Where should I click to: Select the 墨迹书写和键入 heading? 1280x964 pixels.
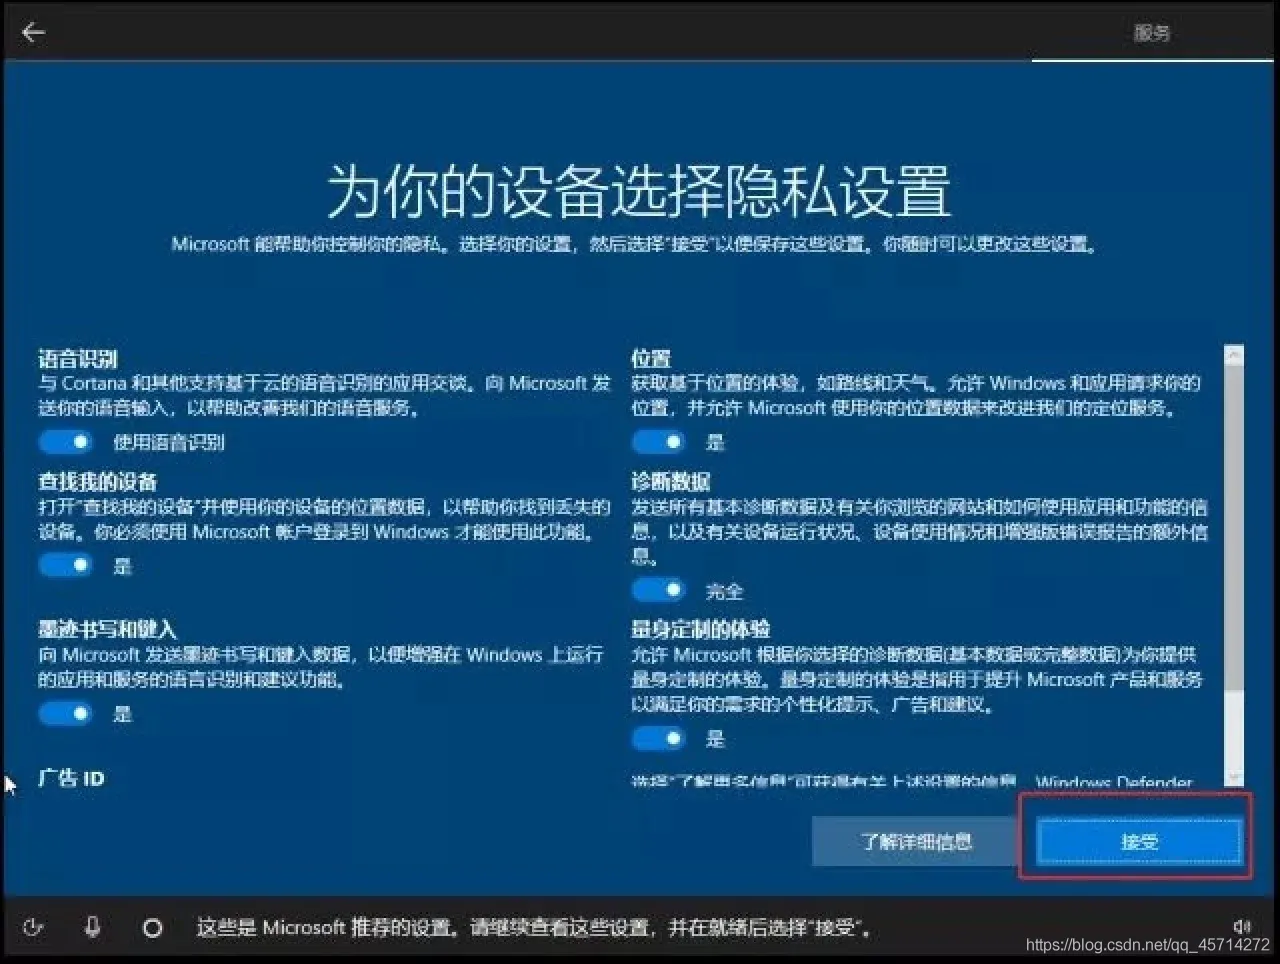tap(107, 629)
